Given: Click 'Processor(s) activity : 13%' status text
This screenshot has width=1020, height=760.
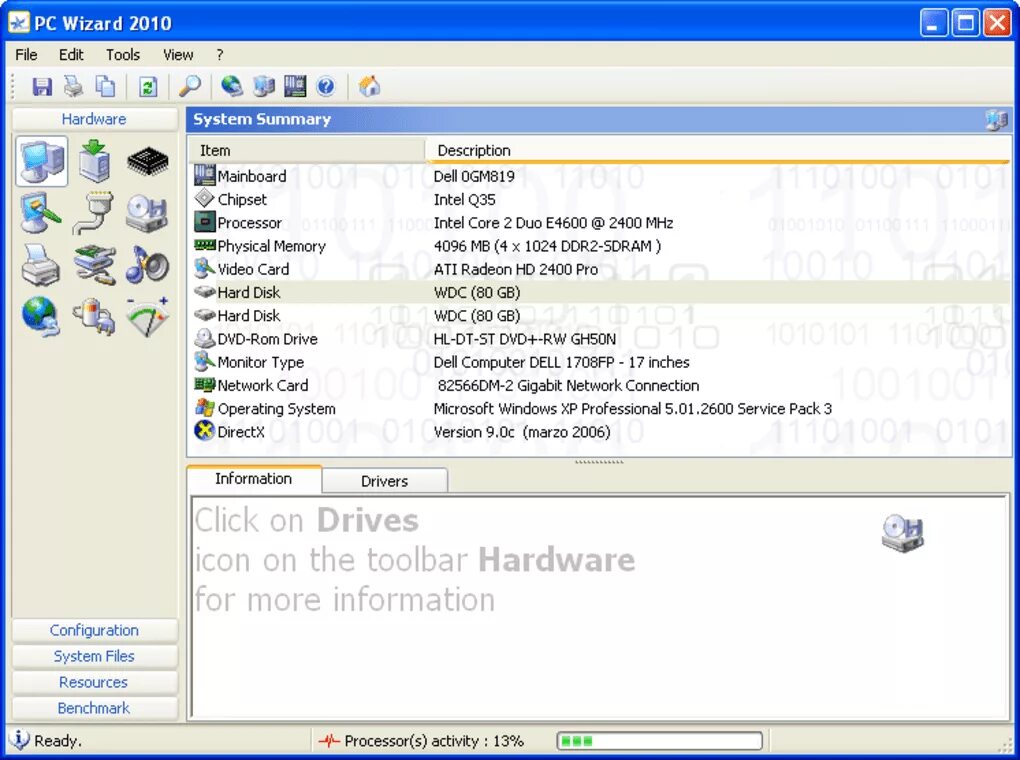Looking at the screenshot, I should [434, 741].
